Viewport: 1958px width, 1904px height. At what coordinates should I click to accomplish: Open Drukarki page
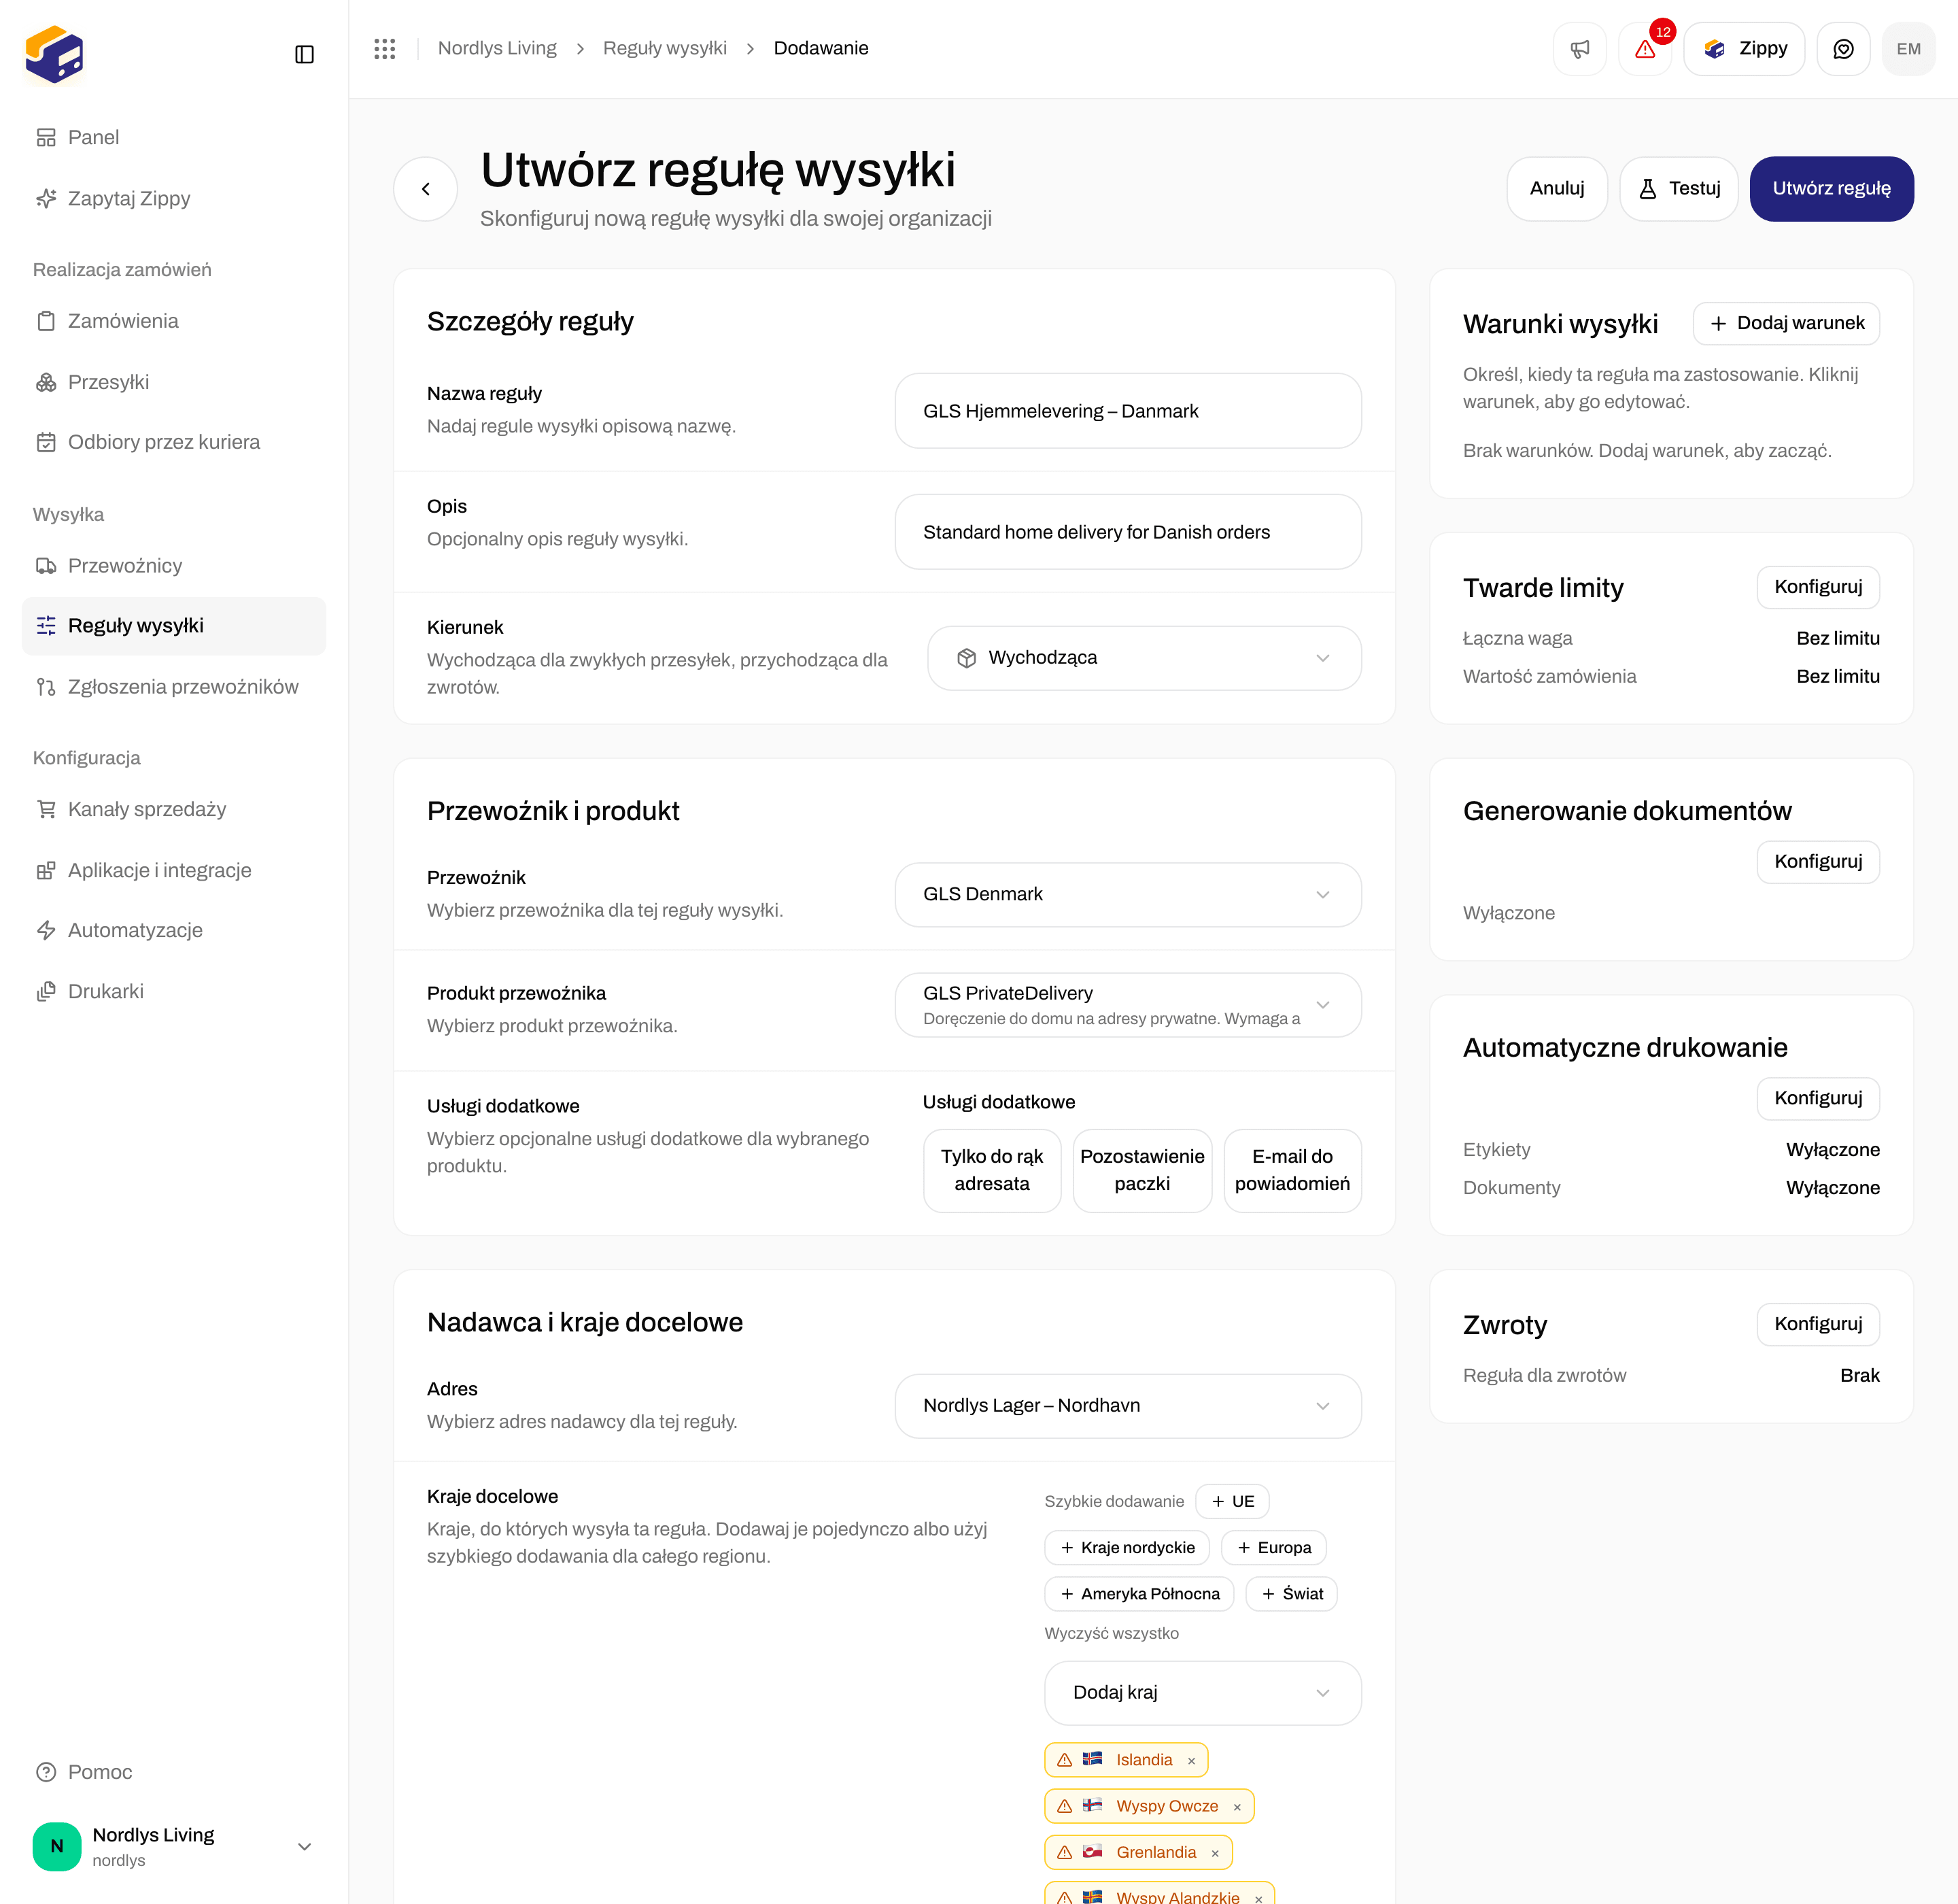click(174, 991)
